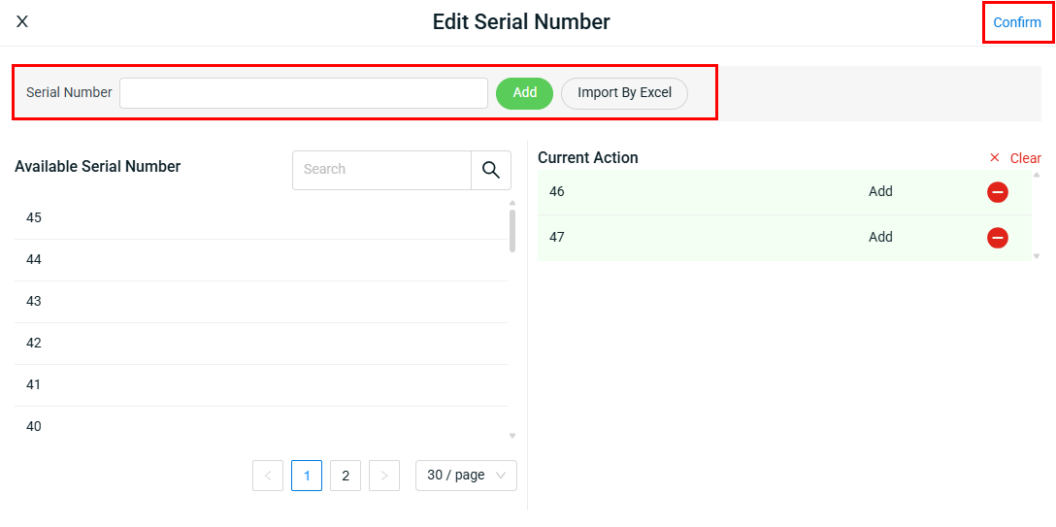Go to the next page arrow
The image size is (1056, 527).
(x=384, y=476)
